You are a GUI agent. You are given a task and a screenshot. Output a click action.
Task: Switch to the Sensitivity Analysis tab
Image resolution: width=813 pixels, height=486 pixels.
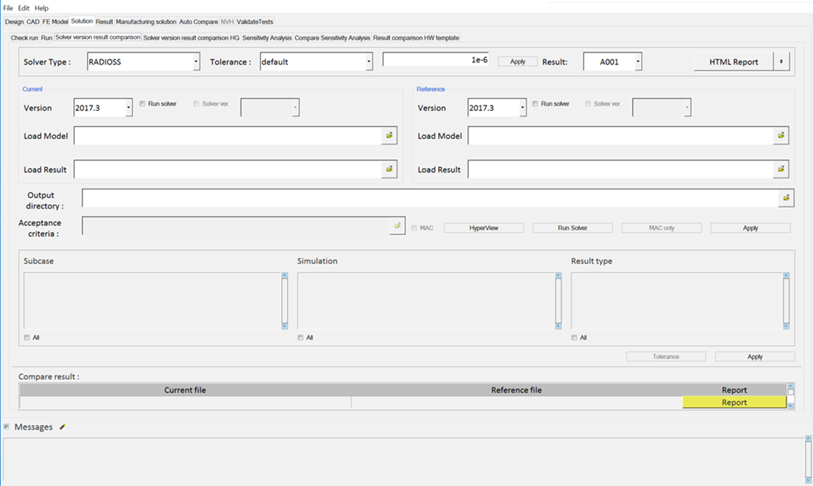point(267,37)
